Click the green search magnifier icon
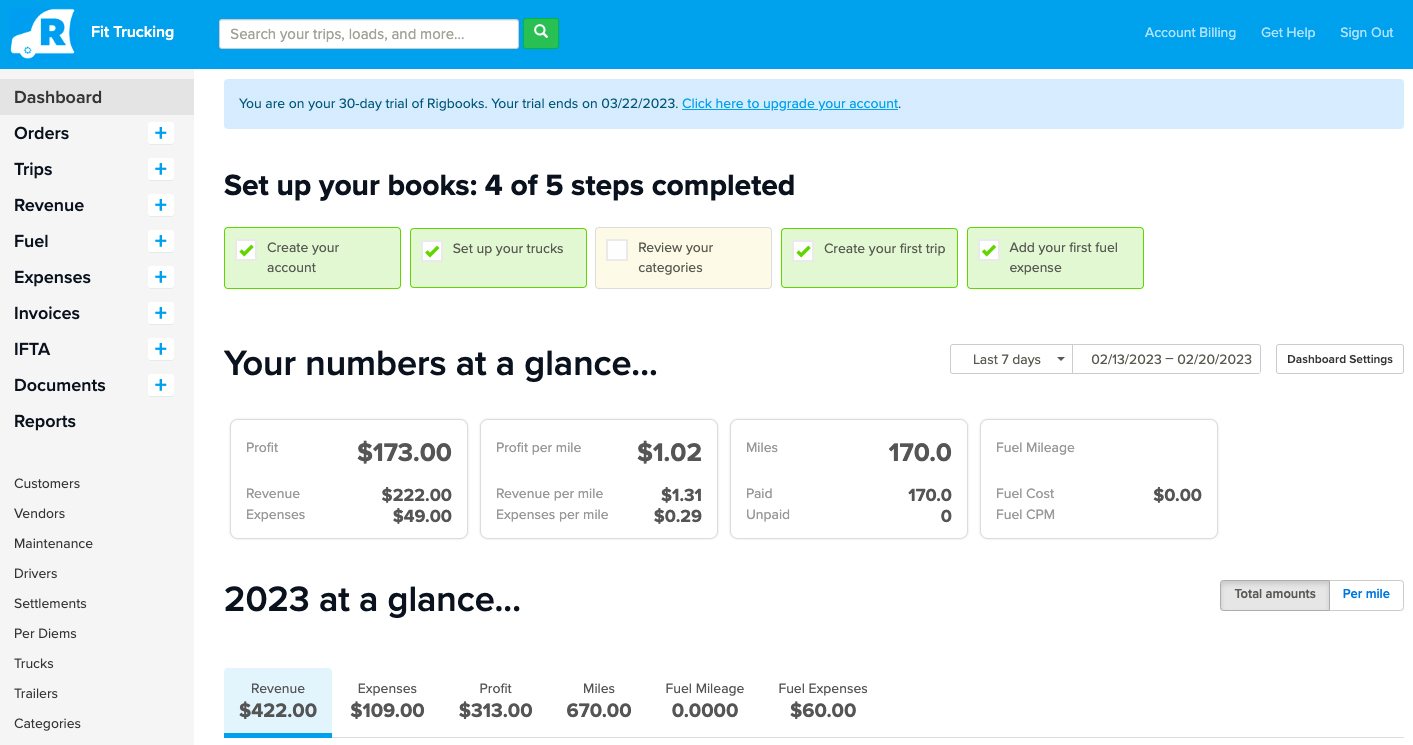 [x=541, y=33]
